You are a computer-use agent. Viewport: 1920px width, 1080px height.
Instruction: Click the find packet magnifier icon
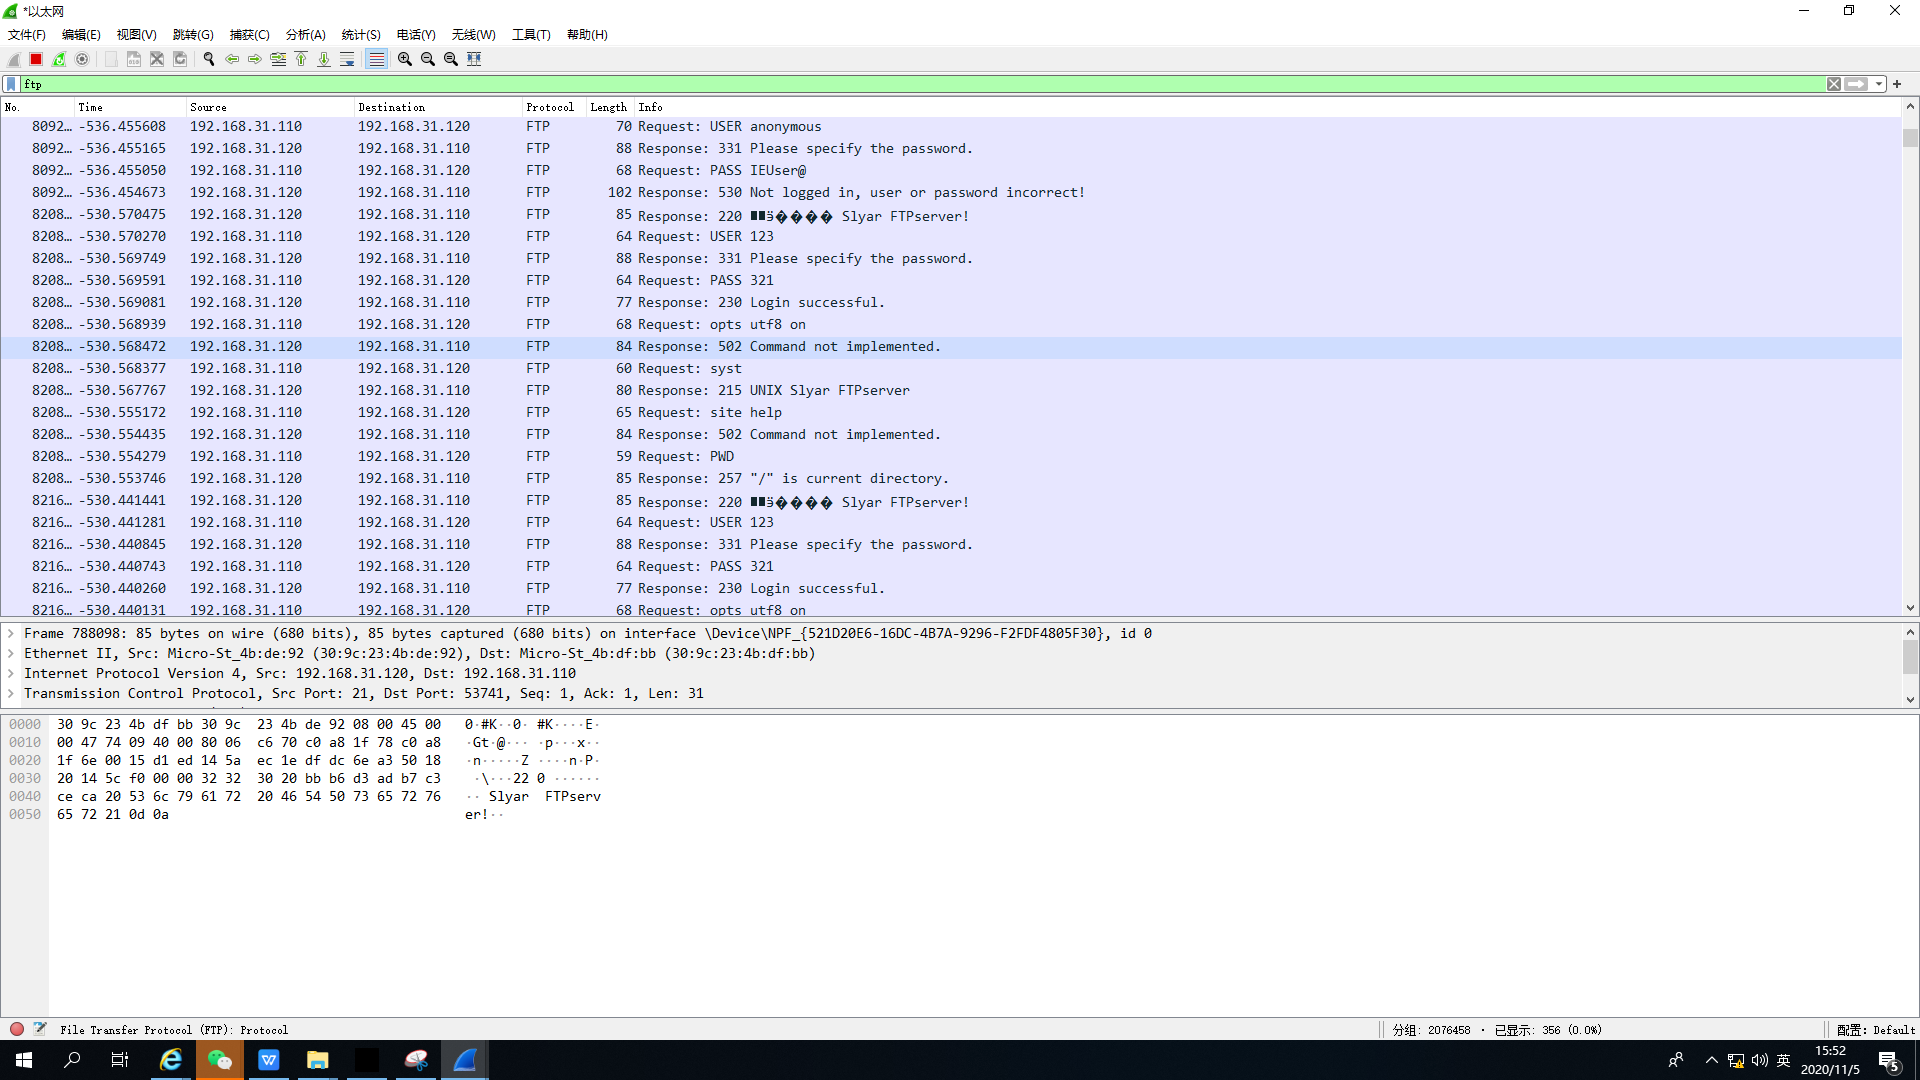209,59
